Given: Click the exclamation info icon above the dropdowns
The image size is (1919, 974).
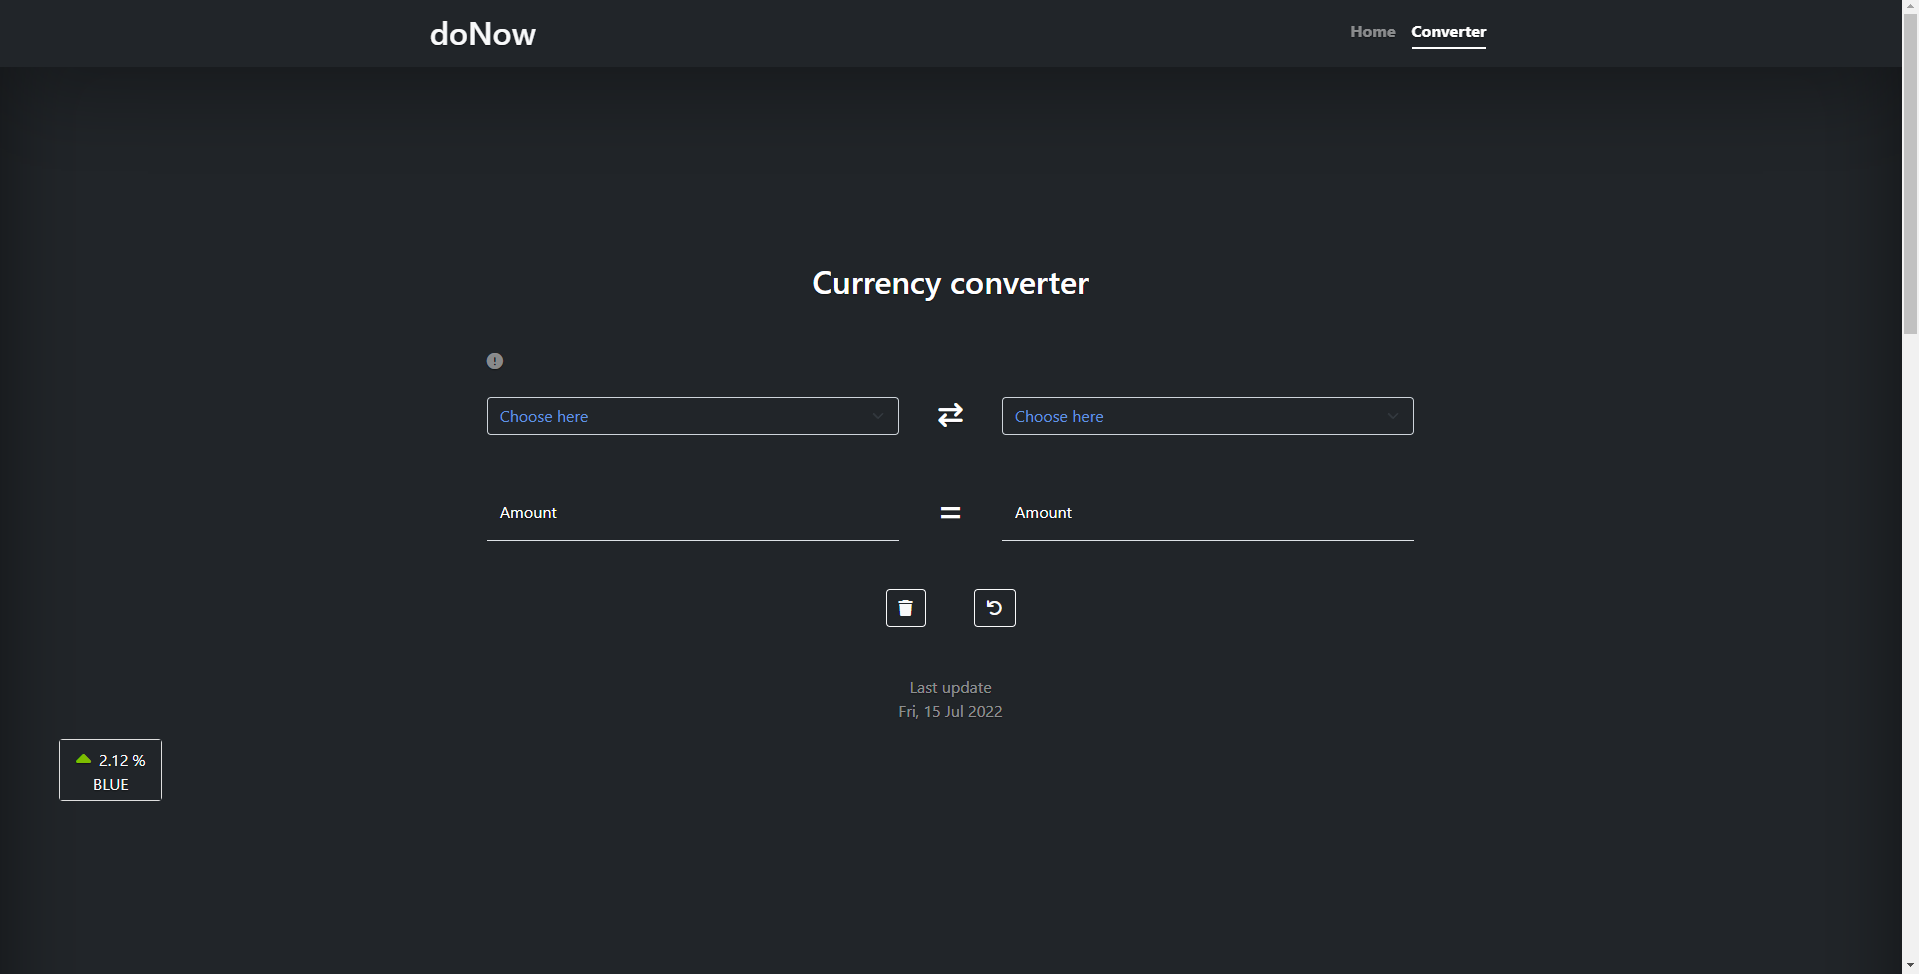Looking at the screenshot, I should pos(494,360).
